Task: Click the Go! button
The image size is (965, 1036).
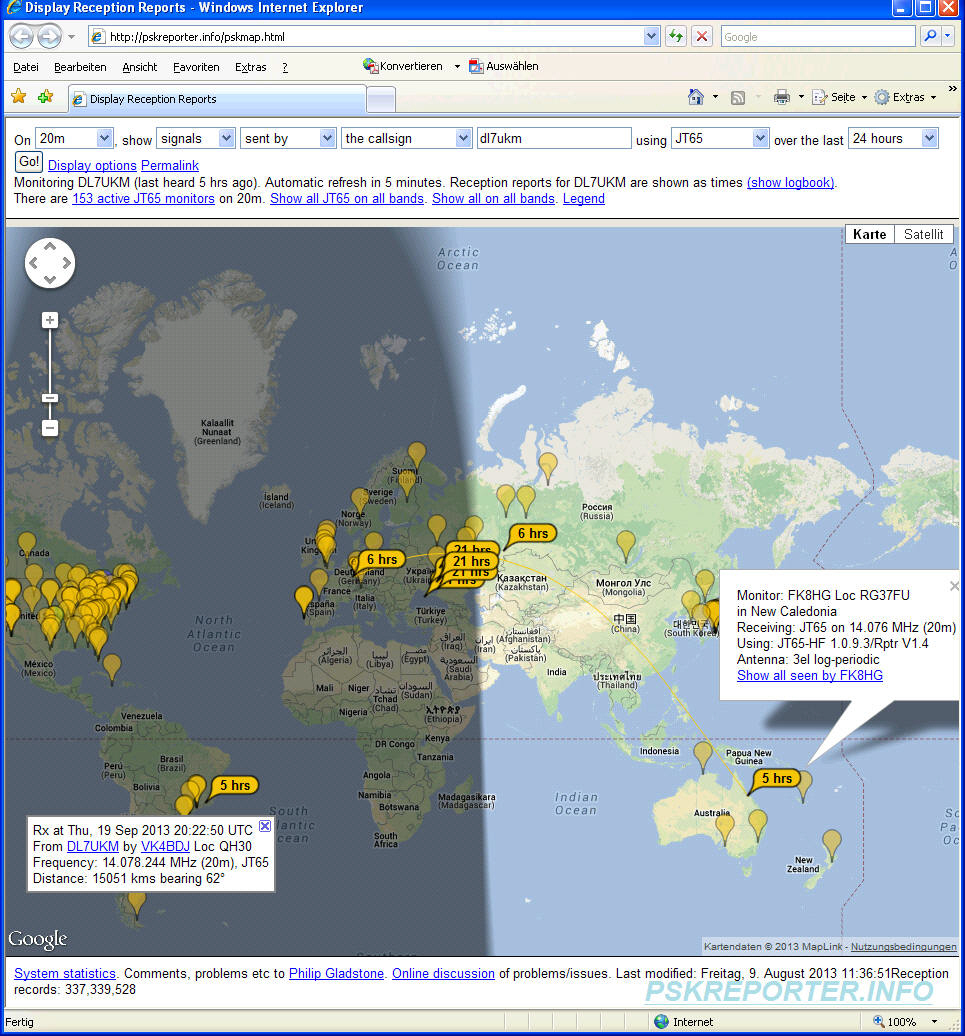Action: point(29,162)
